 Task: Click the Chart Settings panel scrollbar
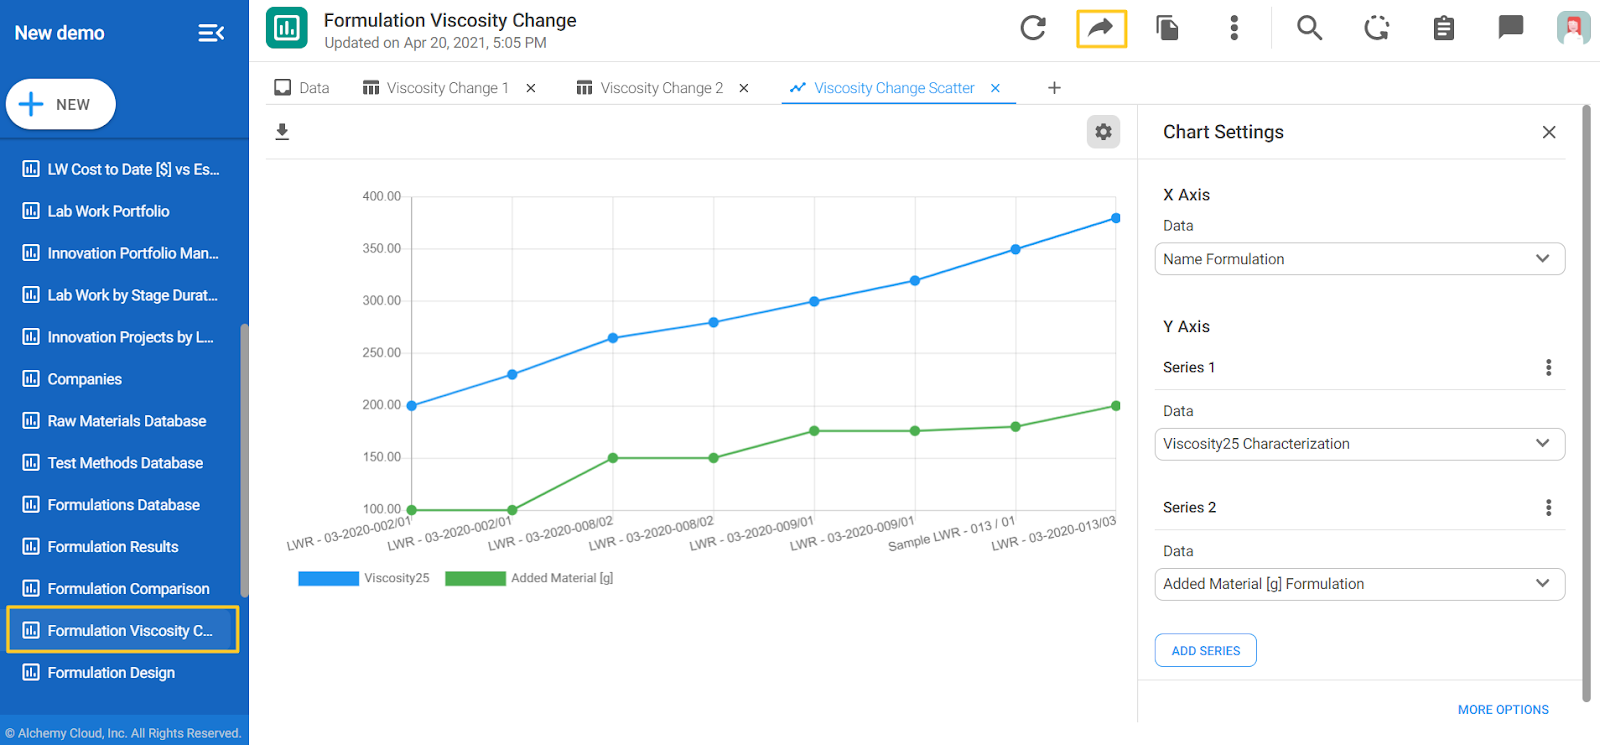click(x=1586, y=403)
